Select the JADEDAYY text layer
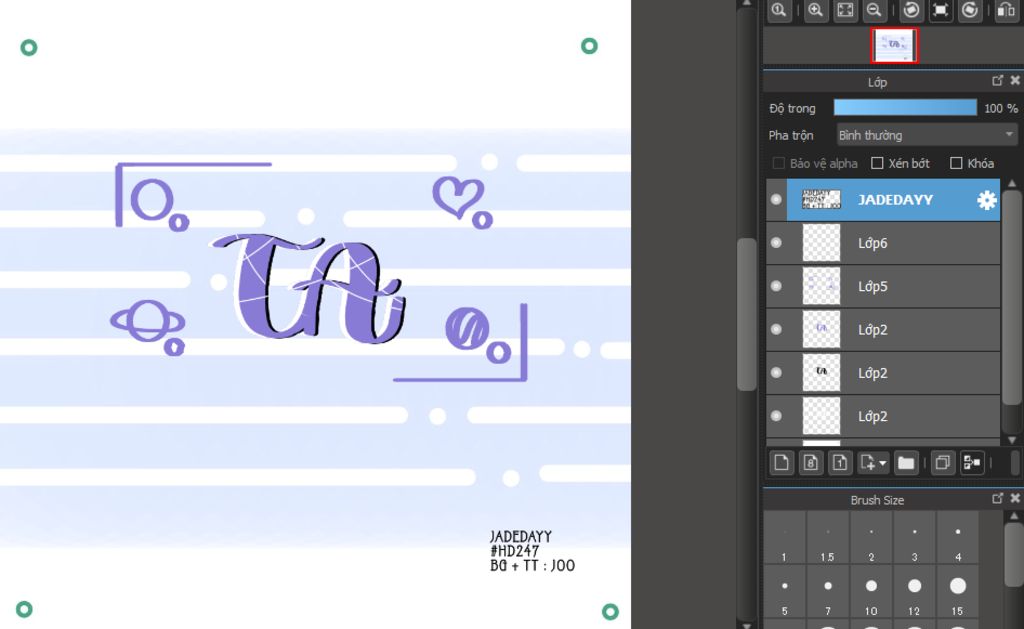The width and height of the screenshot is (1024, 629). click(893, 200)
